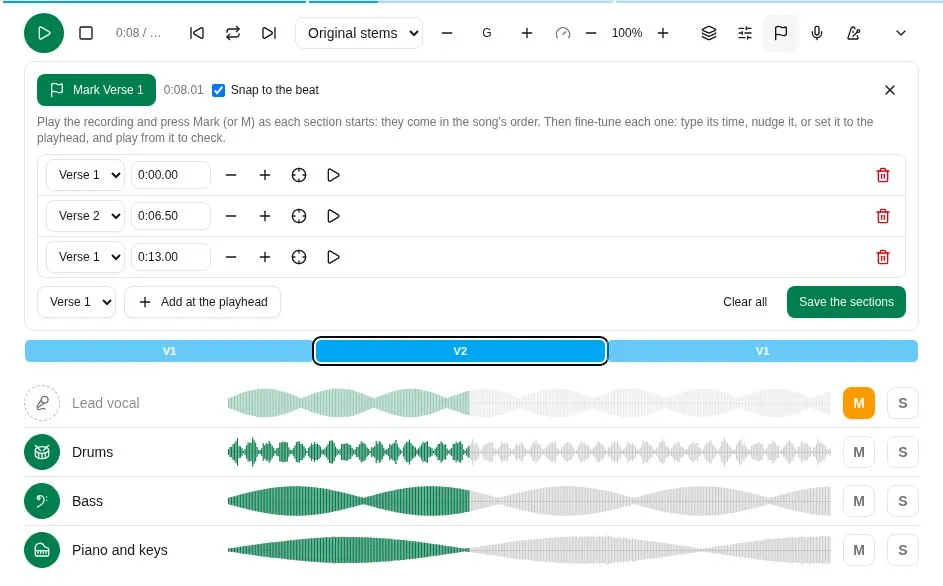Select the V2 section on the timeline
The width and height of the screenshot is (943, 586).
click(460, 351)
